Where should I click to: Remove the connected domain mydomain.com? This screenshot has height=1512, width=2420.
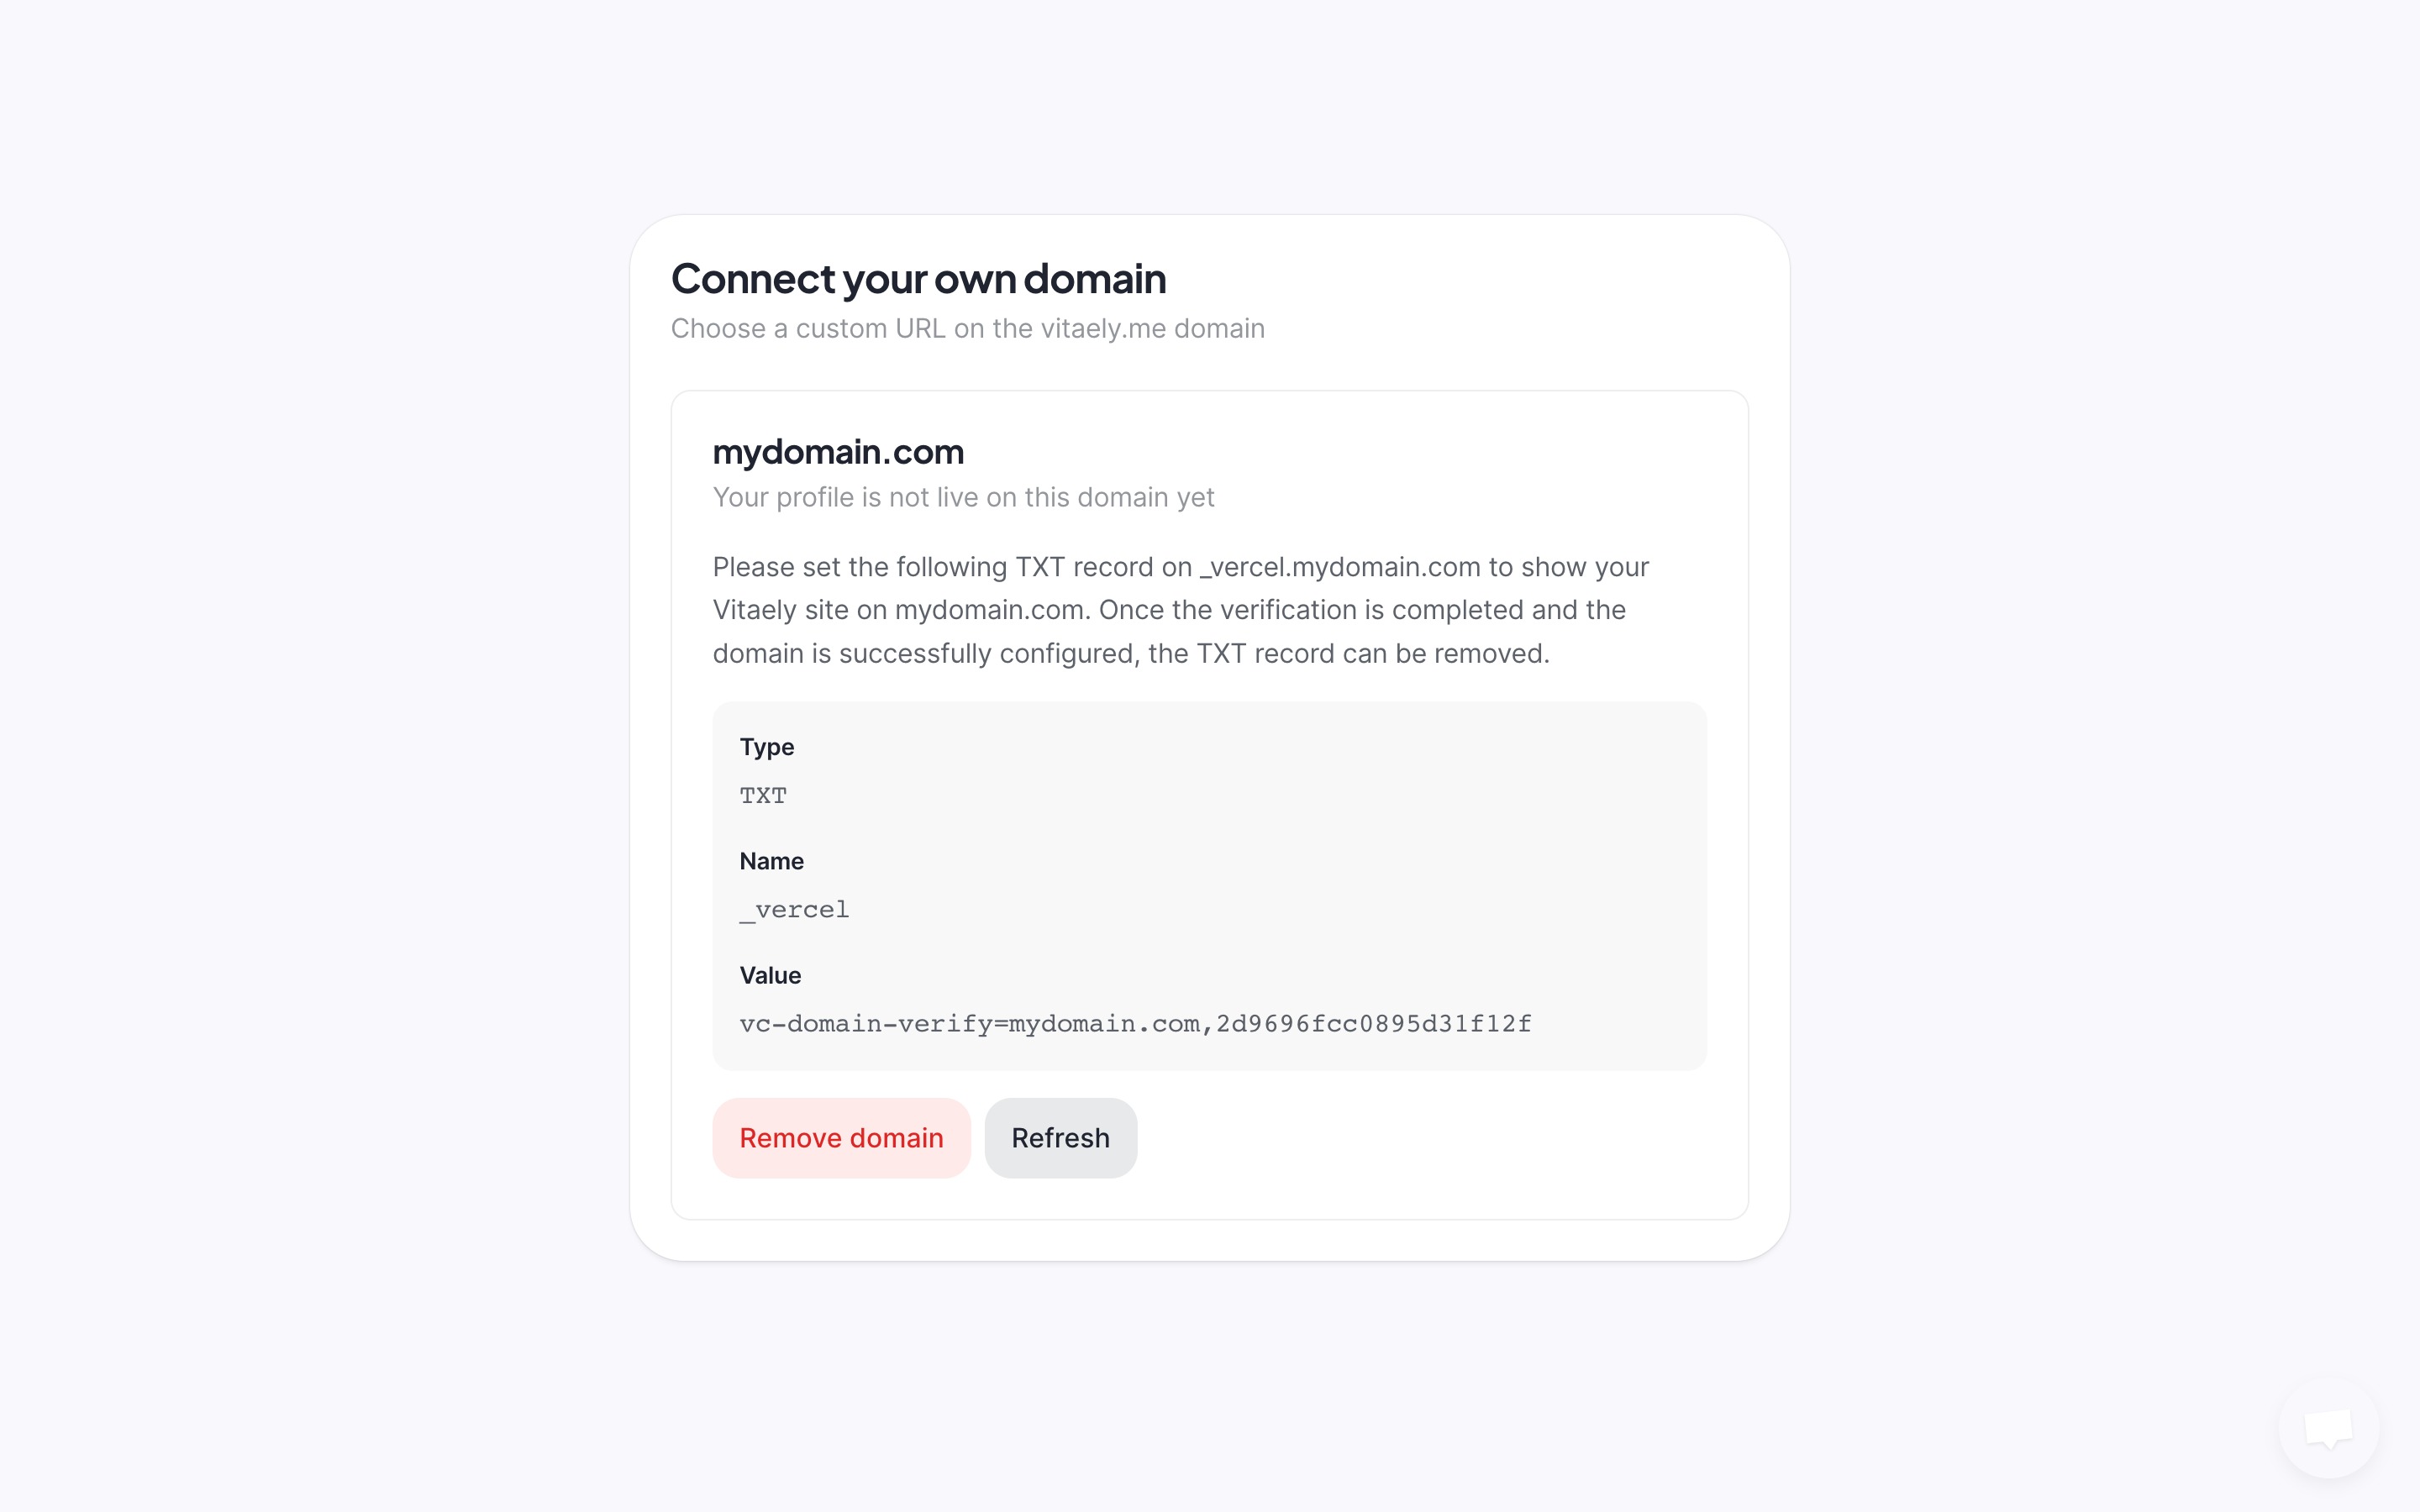pyautogui.click(x=841, y=1137)
